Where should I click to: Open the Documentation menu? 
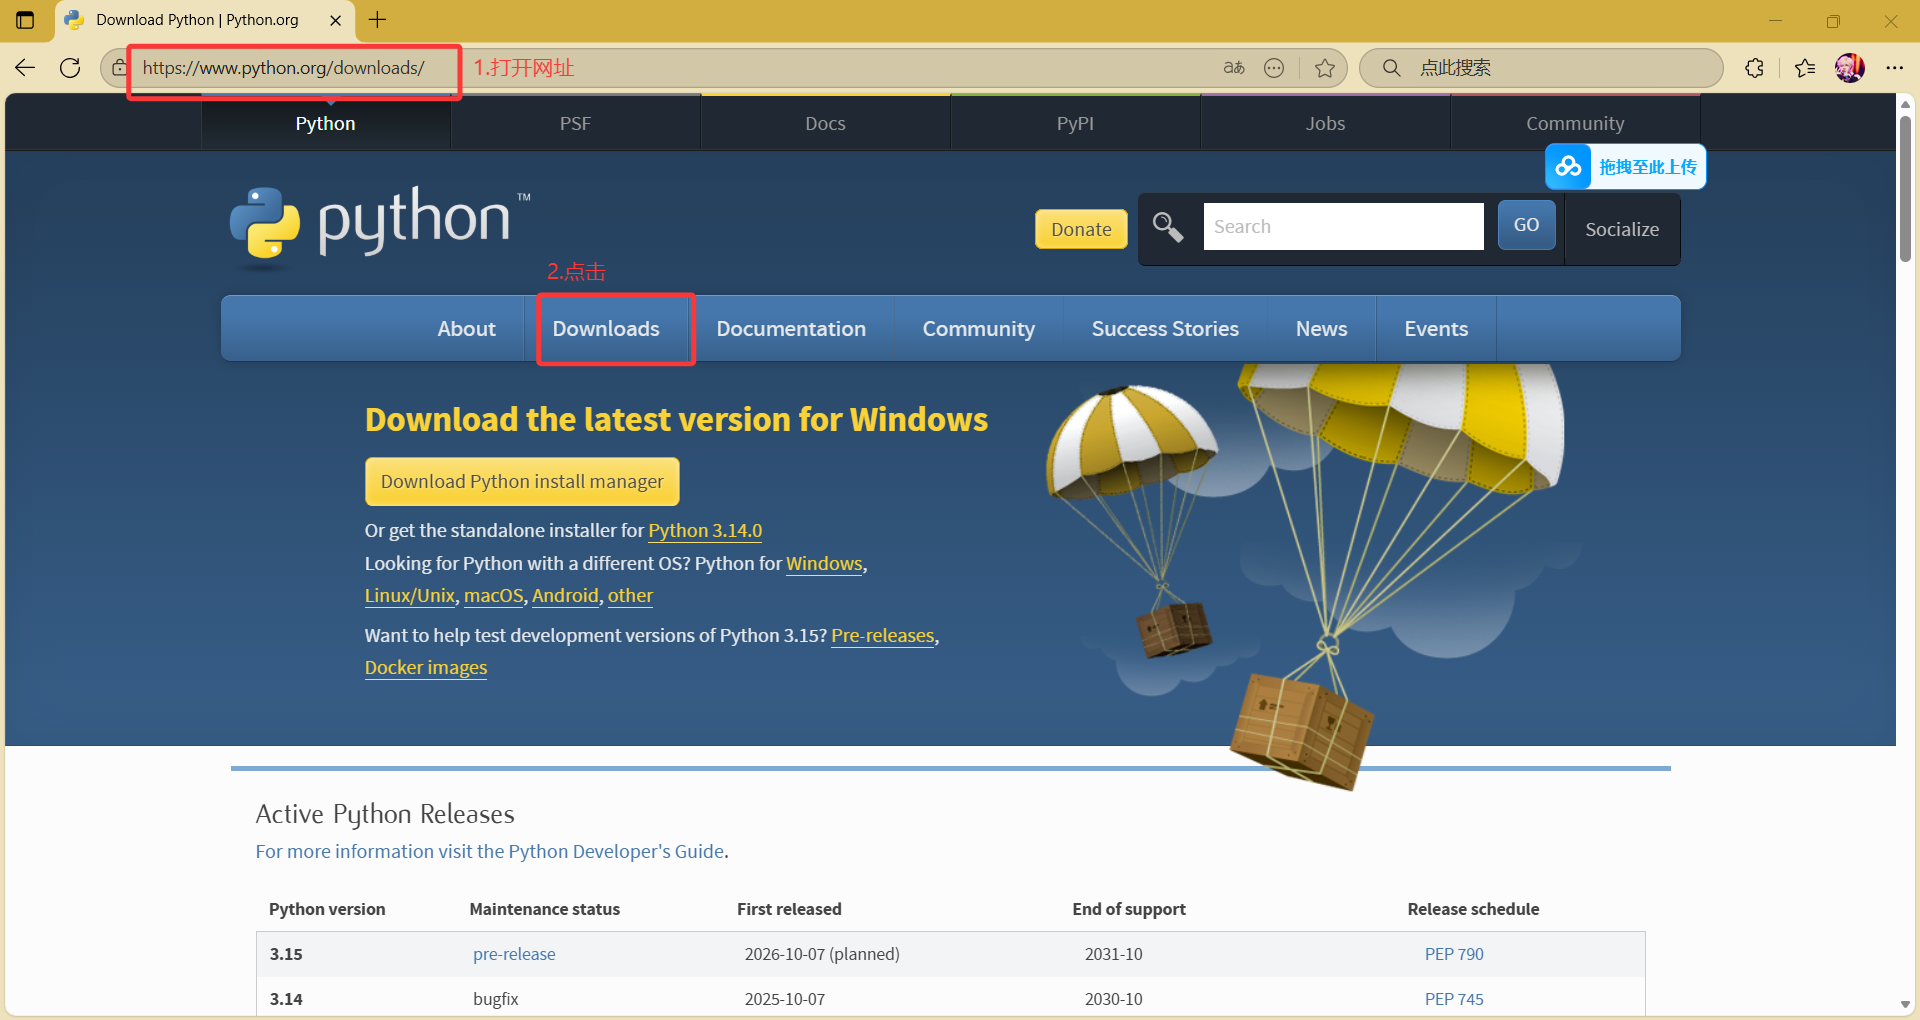pyautogui.click(x=791, y=328)
